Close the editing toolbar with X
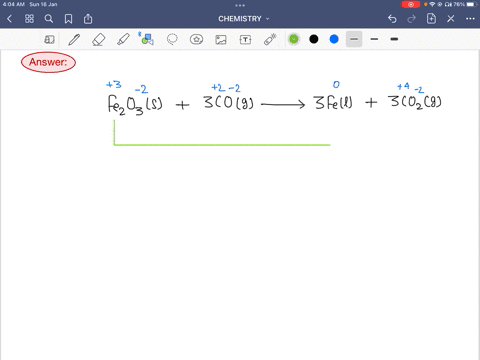The image size is (480, 360). pos(451,19)
